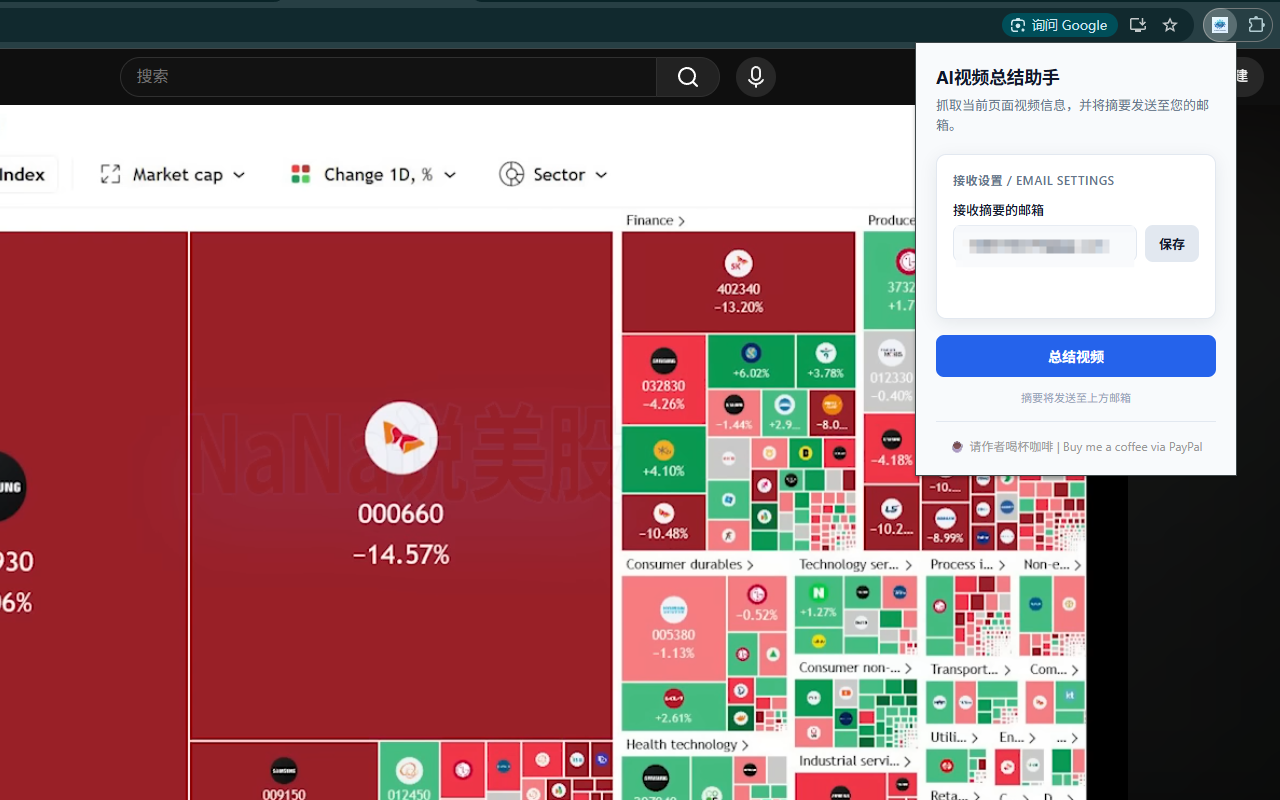Click the +6.02% green tile
This screenshot has width=1280, height=800.
click(751, 362)
